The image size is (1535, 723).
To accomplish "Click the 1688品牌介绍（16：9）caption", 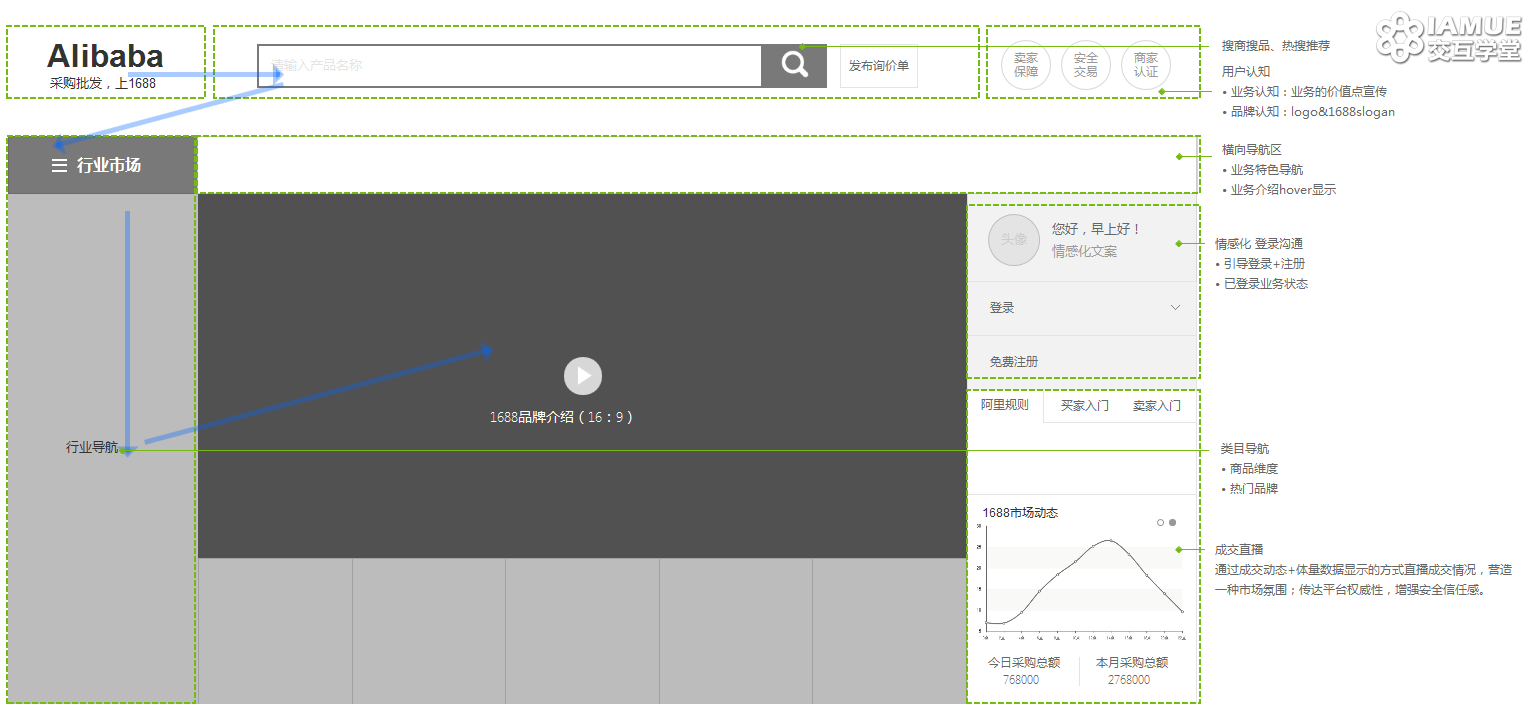I will 561,417.
